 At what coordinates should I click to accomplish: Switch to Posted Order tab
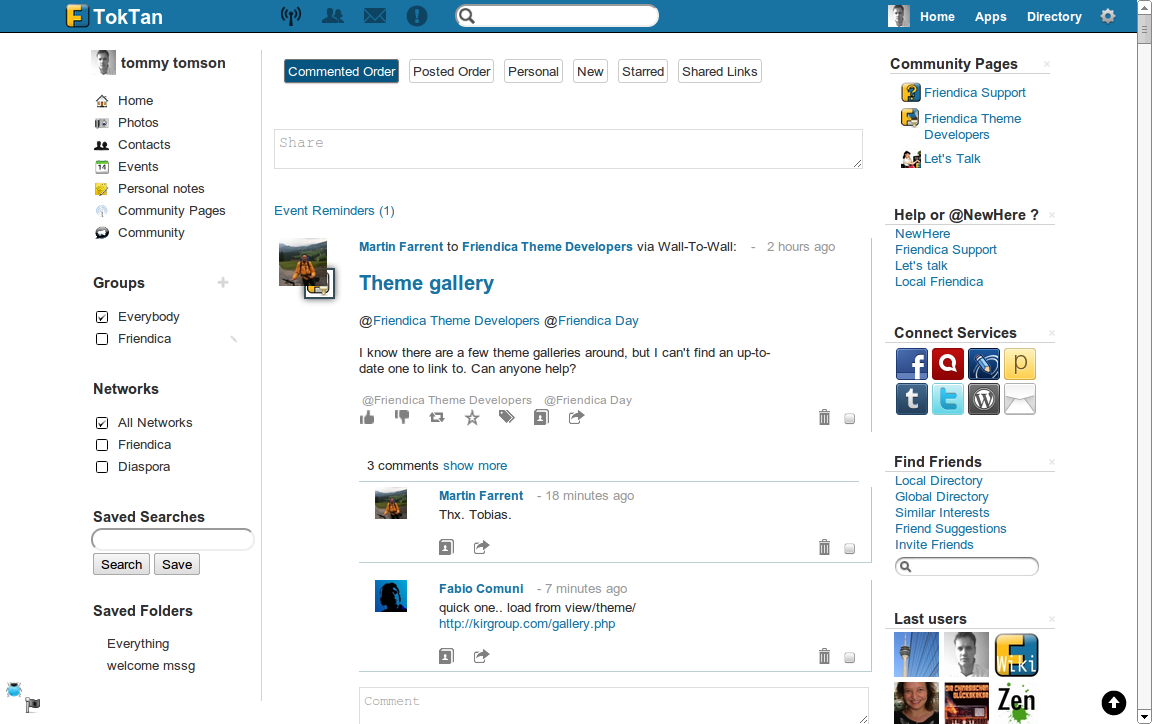[451, 71]
